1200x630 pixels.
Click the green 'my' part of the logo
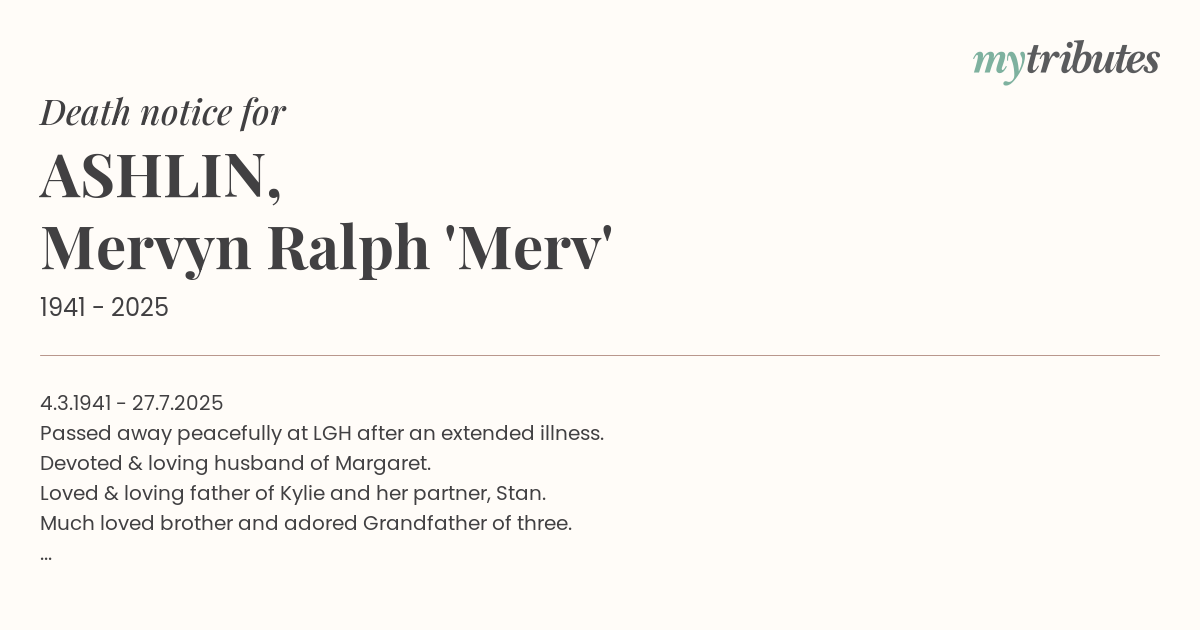point(998,62)
